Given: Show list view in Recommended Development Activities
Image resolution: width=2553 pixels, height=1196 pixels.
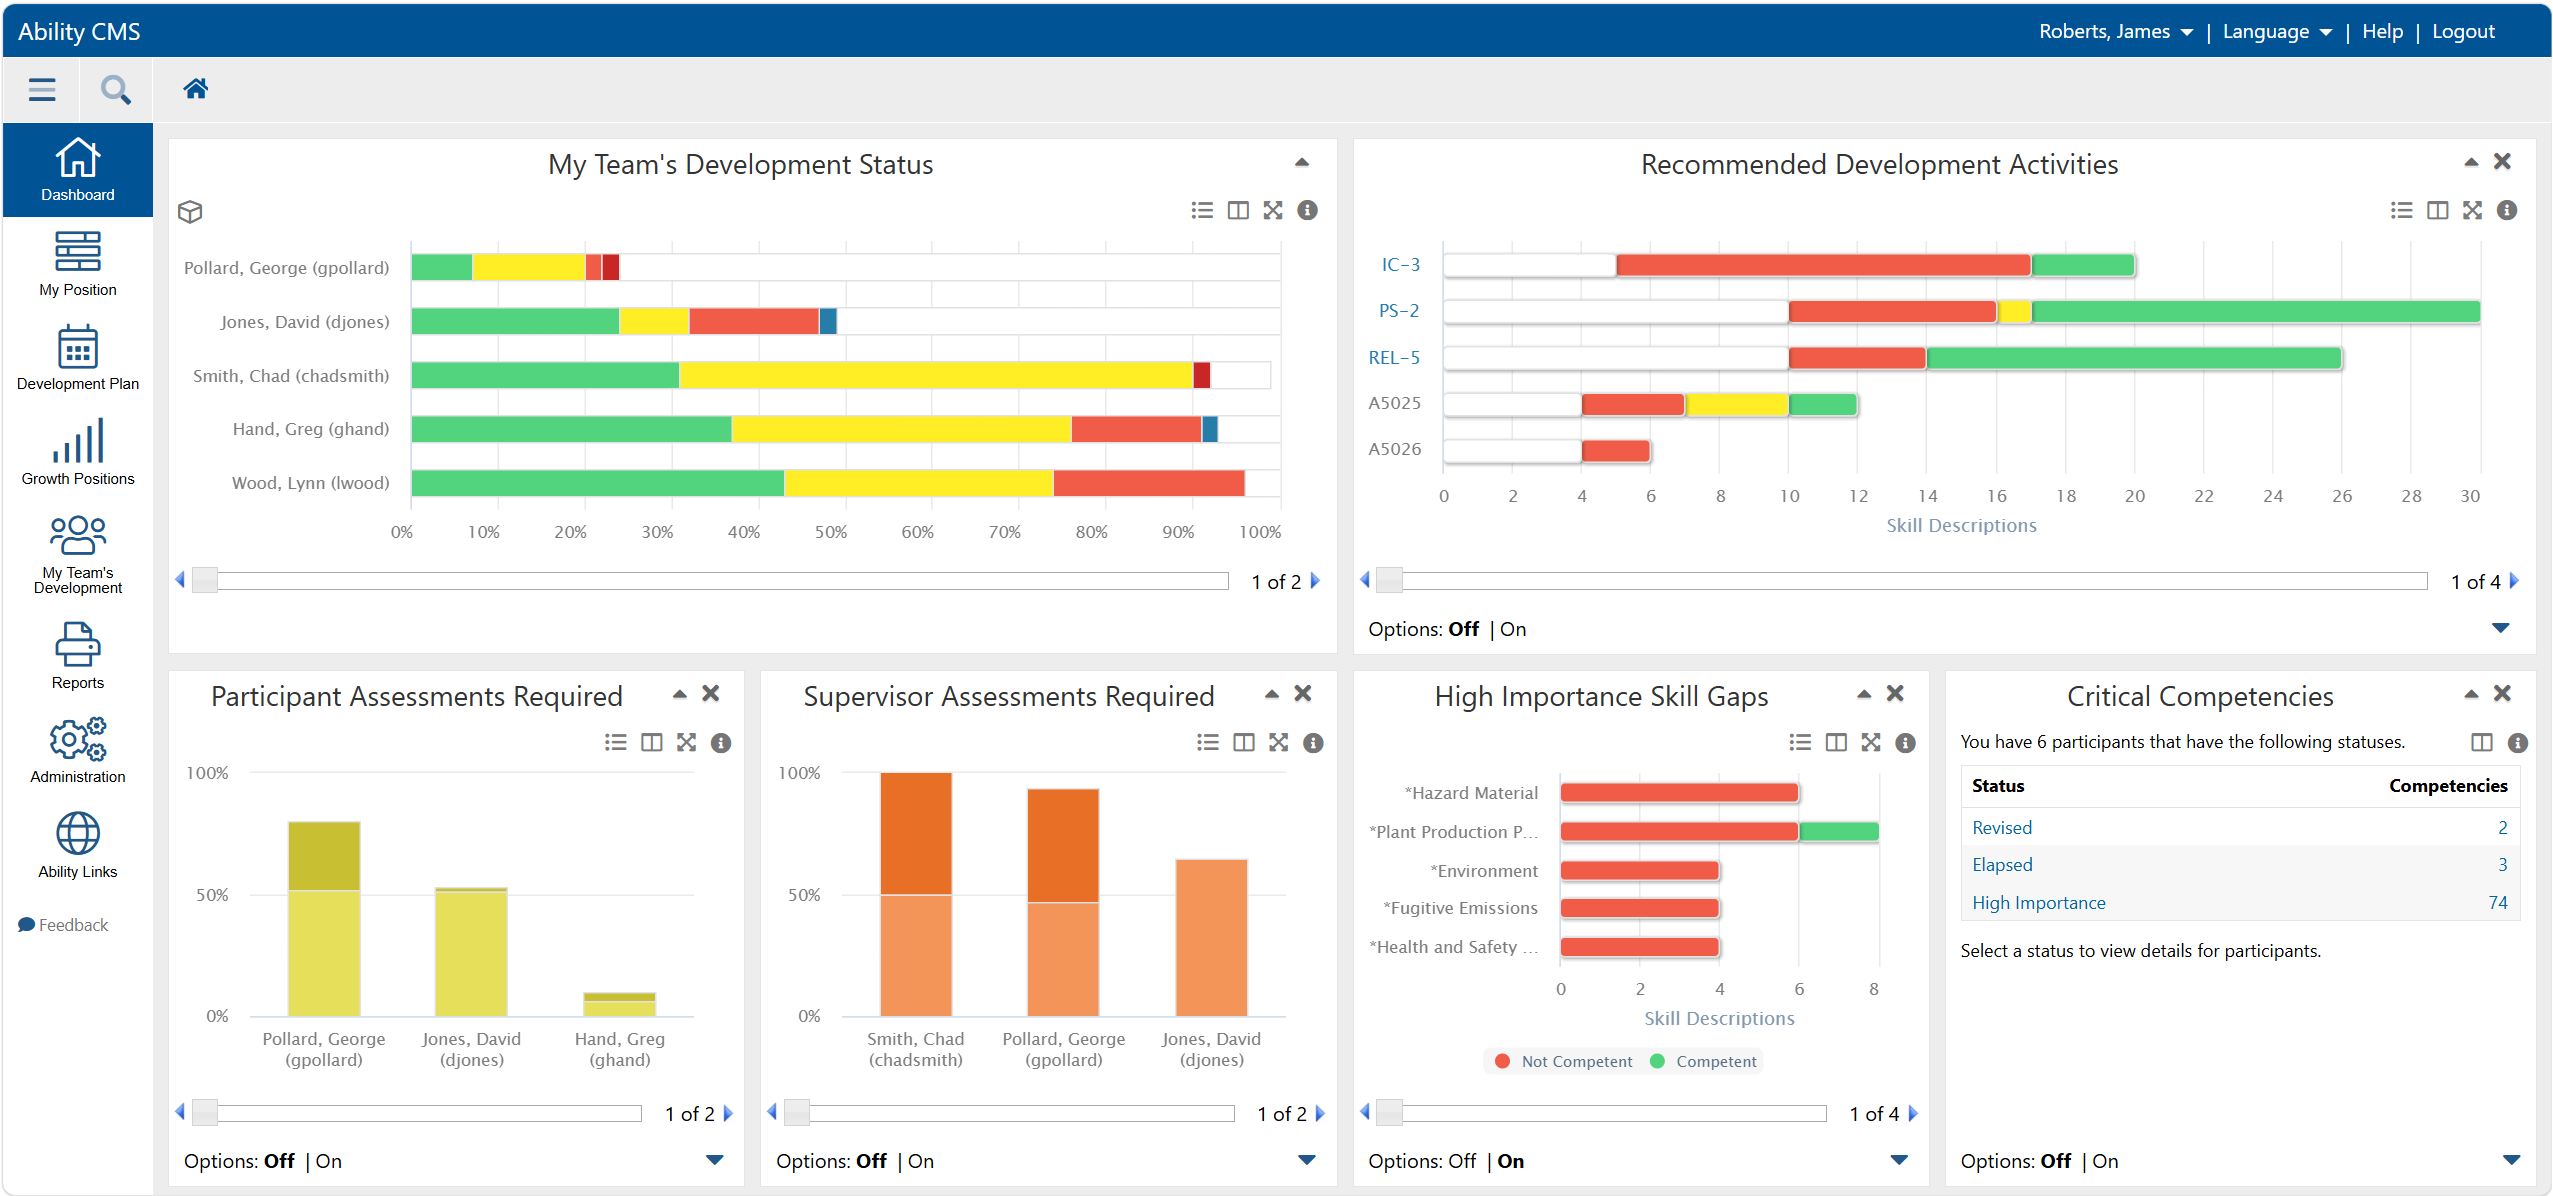Looking at the screenshot, I should [2402, 210].
